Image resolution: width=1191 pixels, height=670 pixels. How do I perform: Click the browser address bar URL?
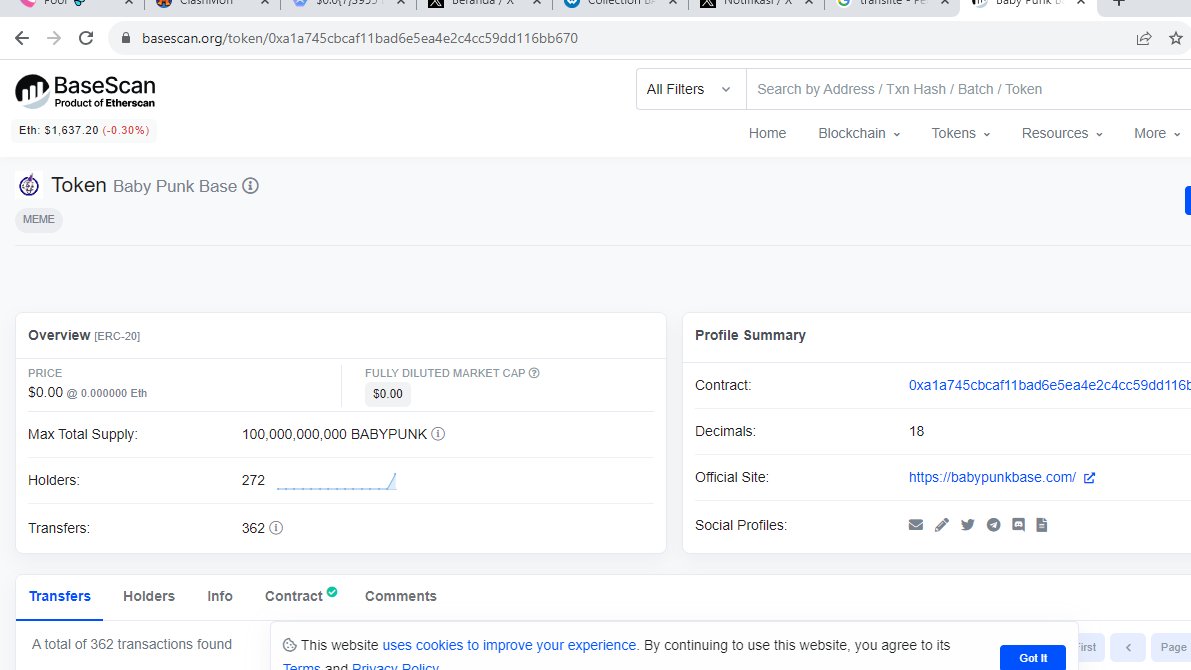(x=359, y=38)
